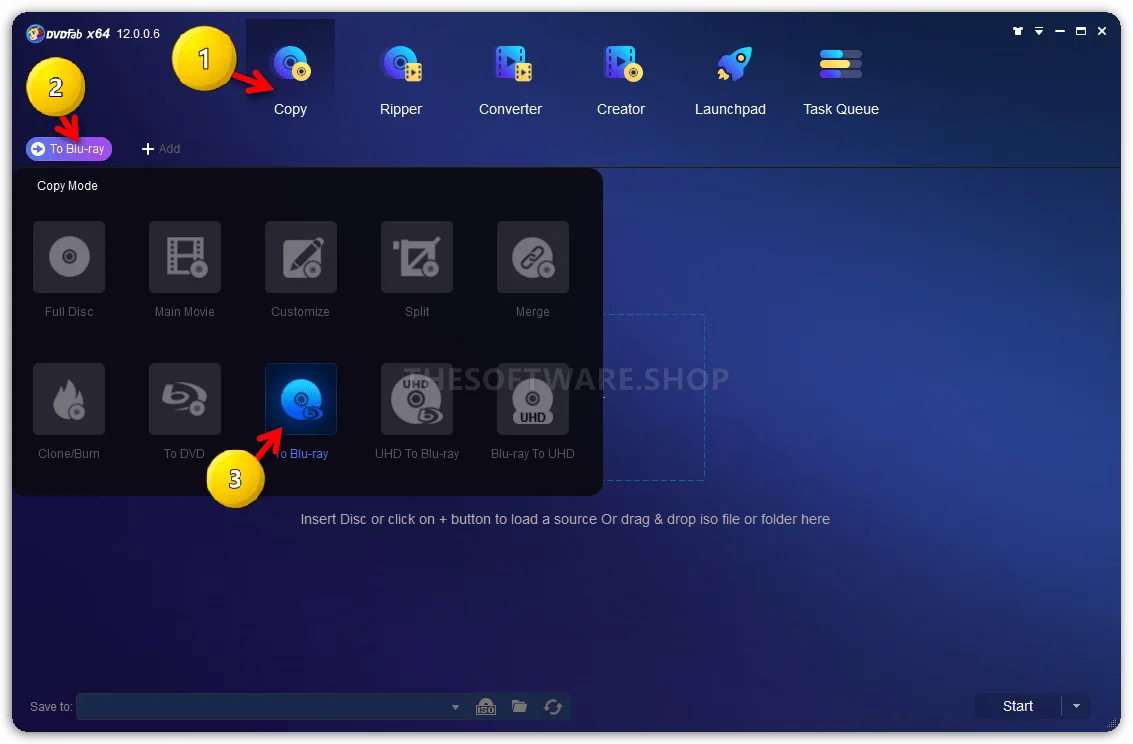
Task: Browse for output folder icon
Action: pos(520,706)
